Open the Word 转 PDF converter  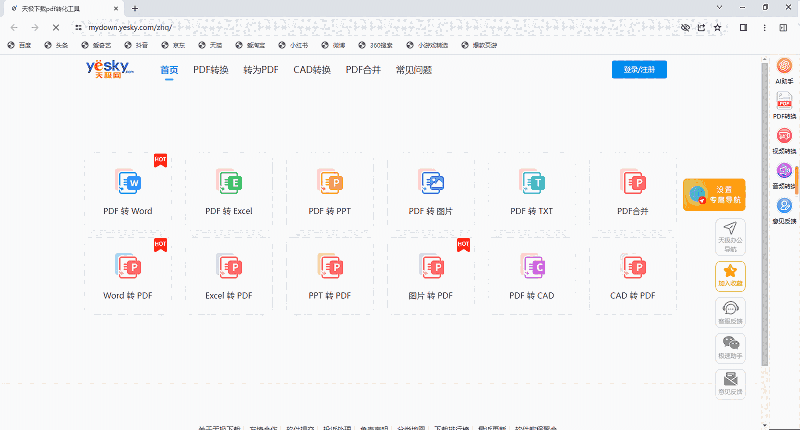tap(128, 276)
